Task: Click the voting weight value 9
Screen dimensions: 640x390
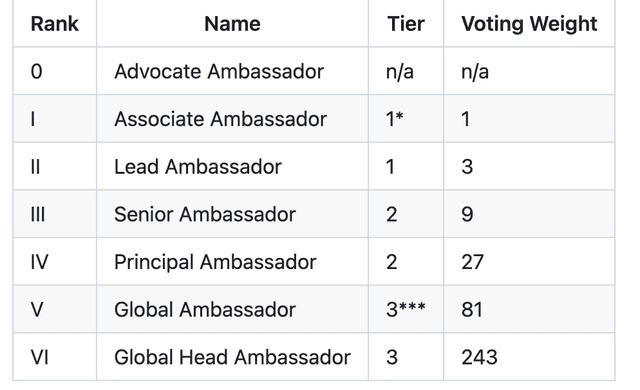Action: (x=467, y=214)
